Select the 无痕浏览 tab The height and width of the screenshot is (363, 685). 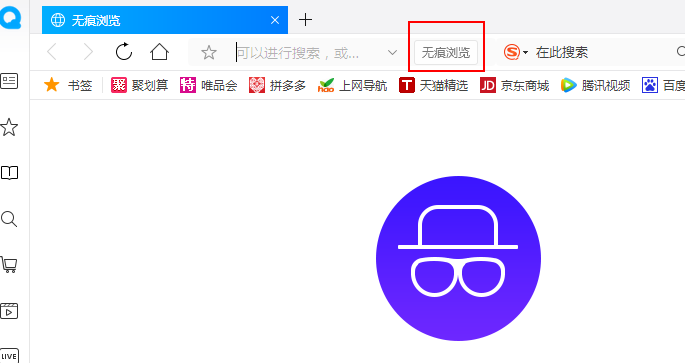tap(165, 20)
